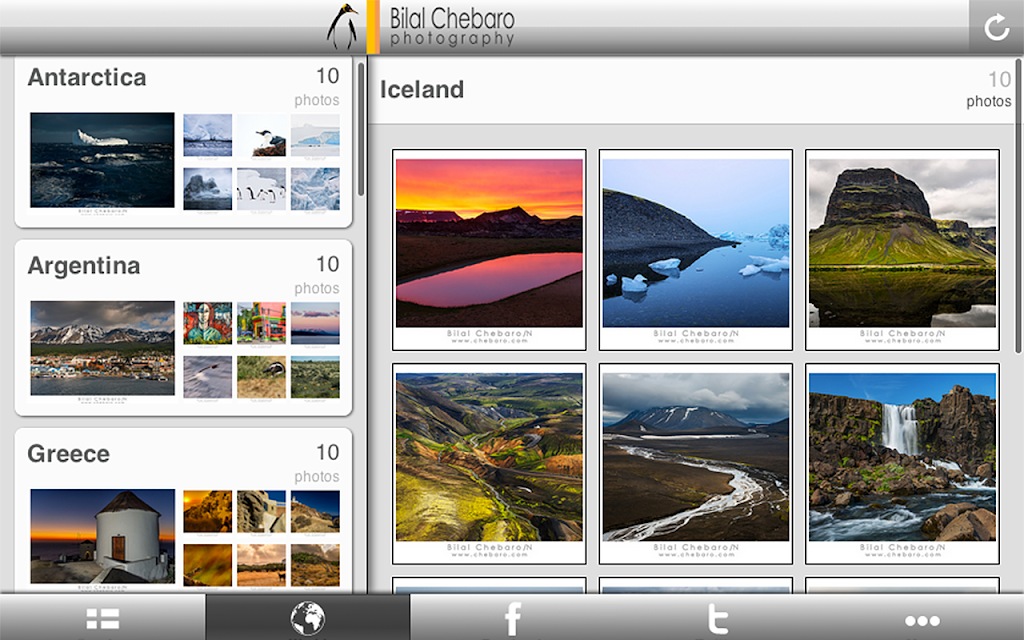View Greece golden sunset cliff thumbnail
This screenshot has width=1024, height=640.
(208, 511)
